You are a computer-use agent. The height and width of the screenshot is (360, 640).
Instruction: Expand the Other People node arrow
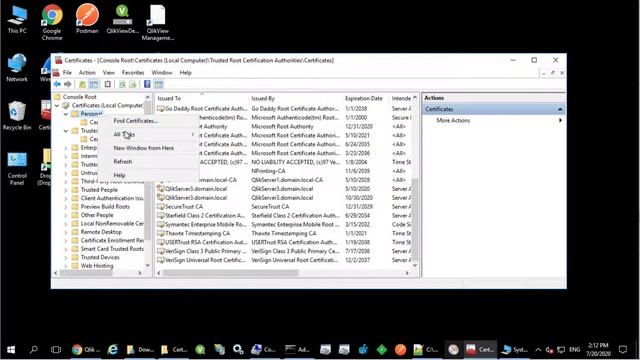pyautogui.click(x=66, y=215)
